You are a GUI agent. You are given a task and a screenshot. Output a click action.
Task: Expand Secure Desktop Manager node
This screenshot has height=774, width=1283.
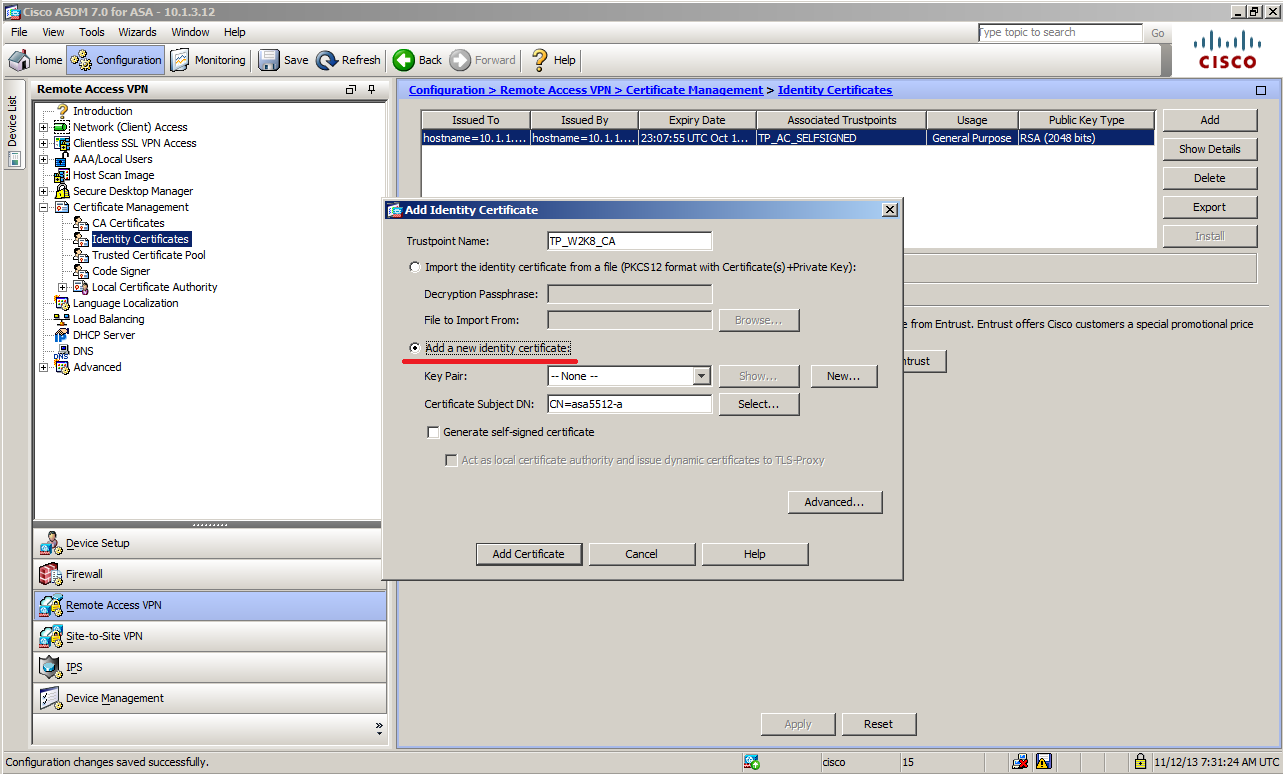click(43, 191)
